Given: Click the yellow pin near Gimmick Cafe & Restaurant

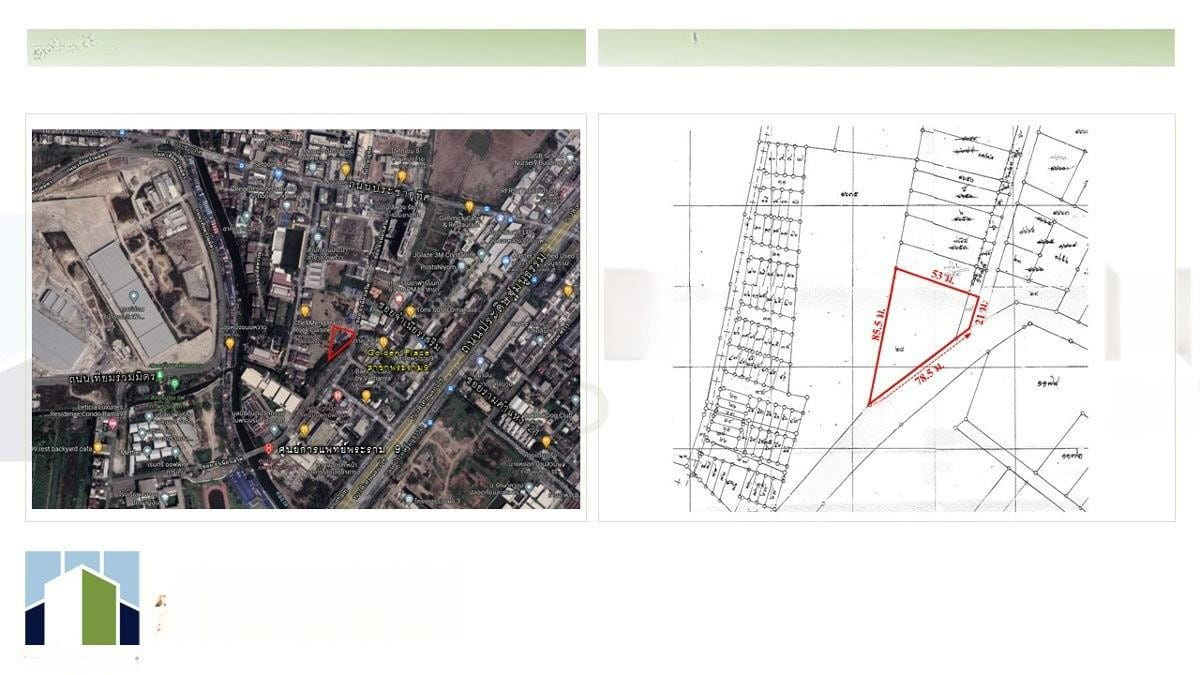Looking at the screenshot, I should tap(468, 207).
